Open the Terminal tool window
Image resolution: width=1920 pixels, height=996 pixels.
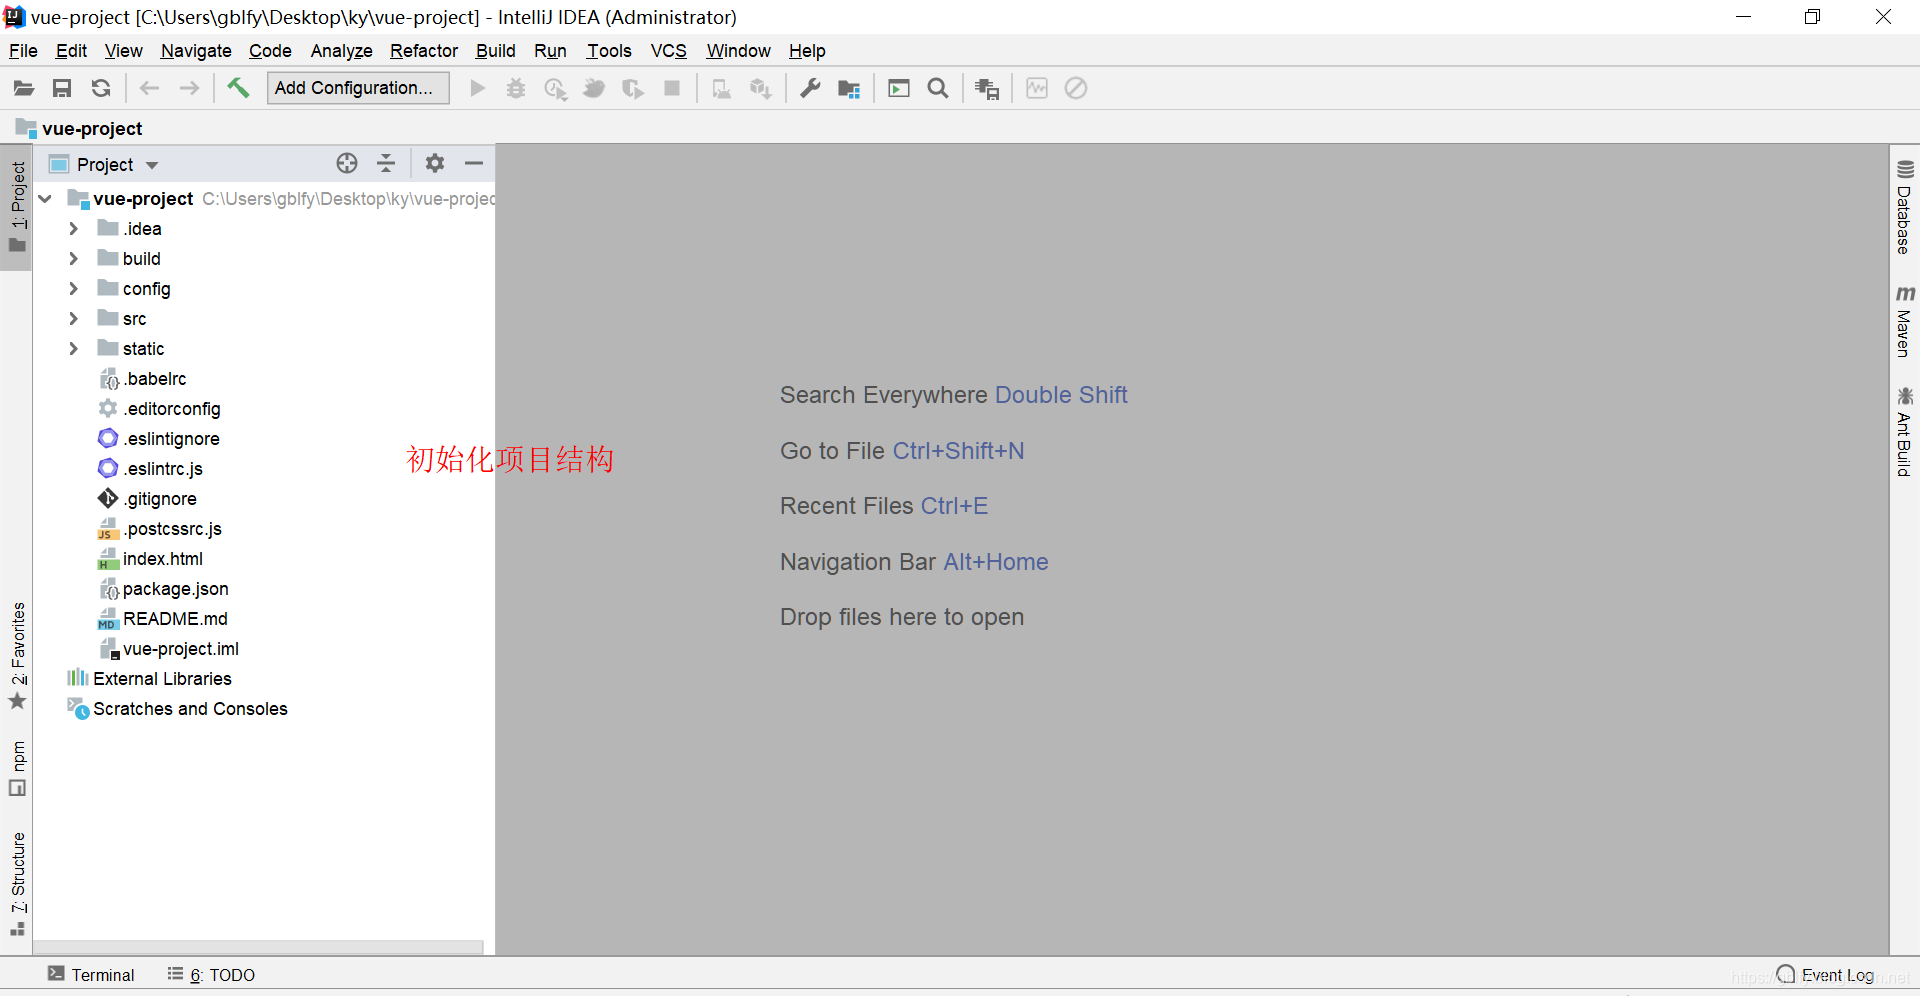(x=91, y=975)
